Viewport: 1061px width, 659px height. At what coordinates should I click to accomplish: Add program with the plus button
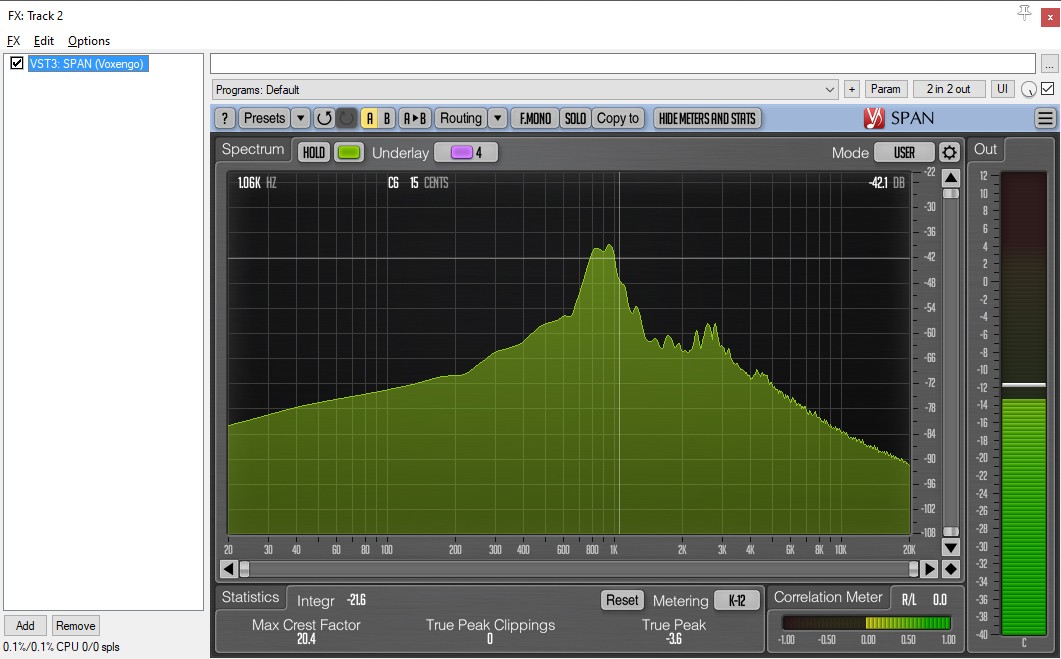pos(852,89)
